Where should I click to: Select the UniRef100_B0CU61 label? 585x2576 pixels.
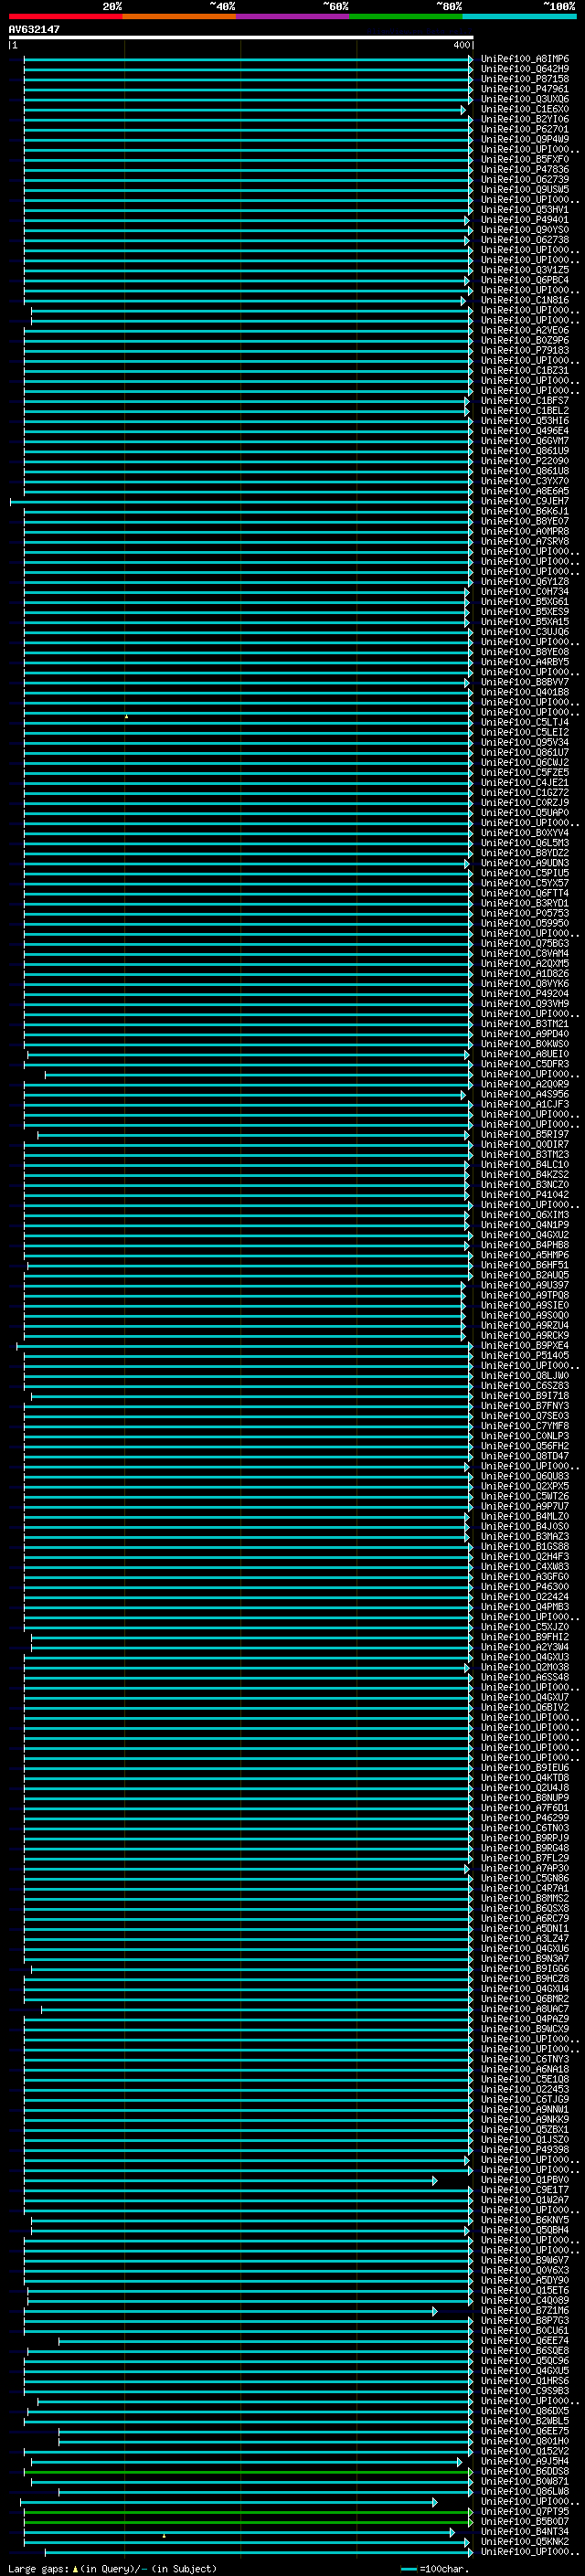coord(524,2331)
